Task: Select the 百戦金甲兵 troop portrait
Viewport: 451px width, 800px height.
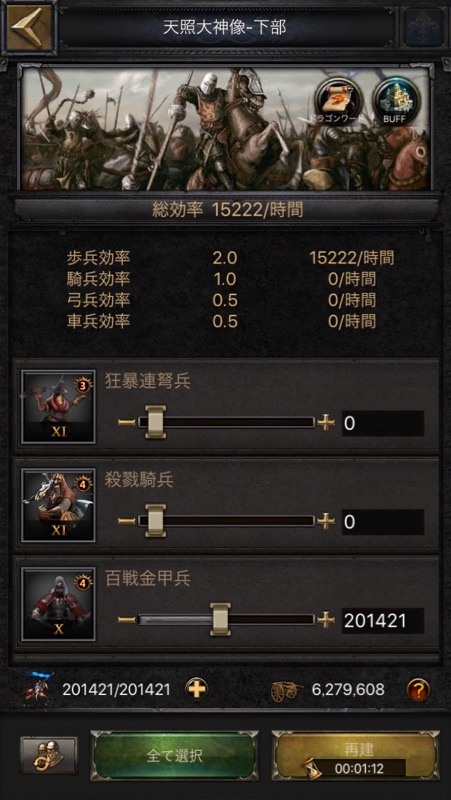Action: pos(58,604)
